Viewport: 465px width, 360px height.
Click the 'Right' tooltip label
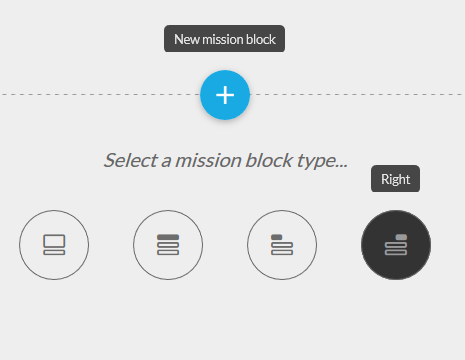click(x=395, y=179)
